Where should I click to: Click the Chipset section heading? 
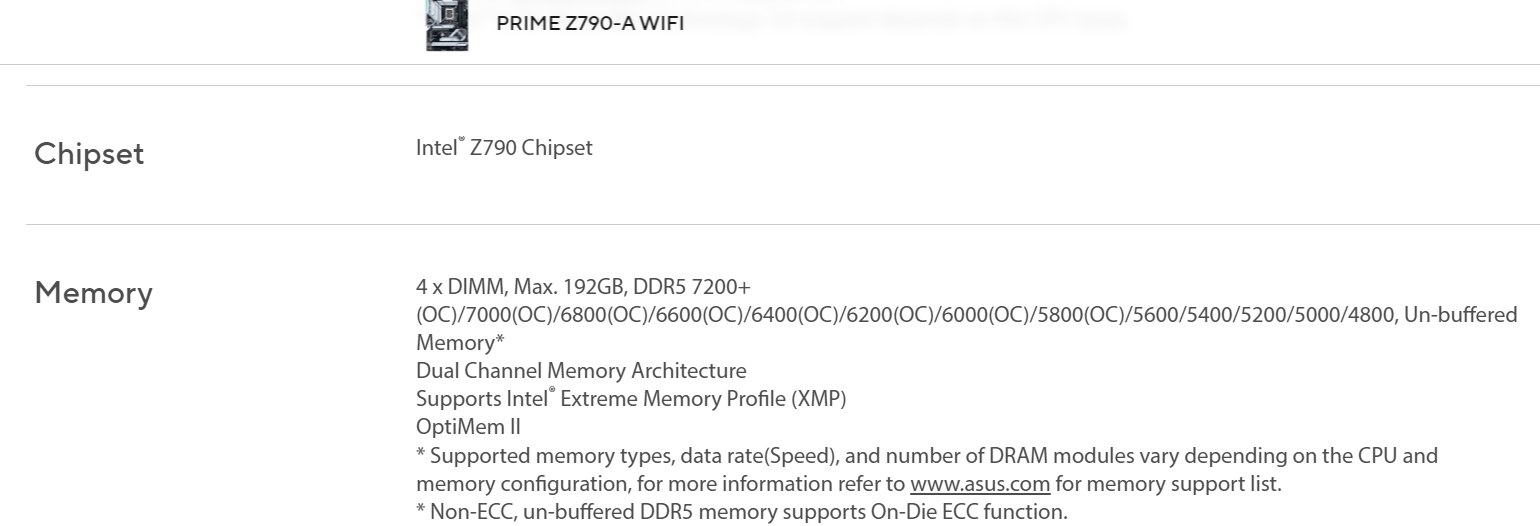89,154
